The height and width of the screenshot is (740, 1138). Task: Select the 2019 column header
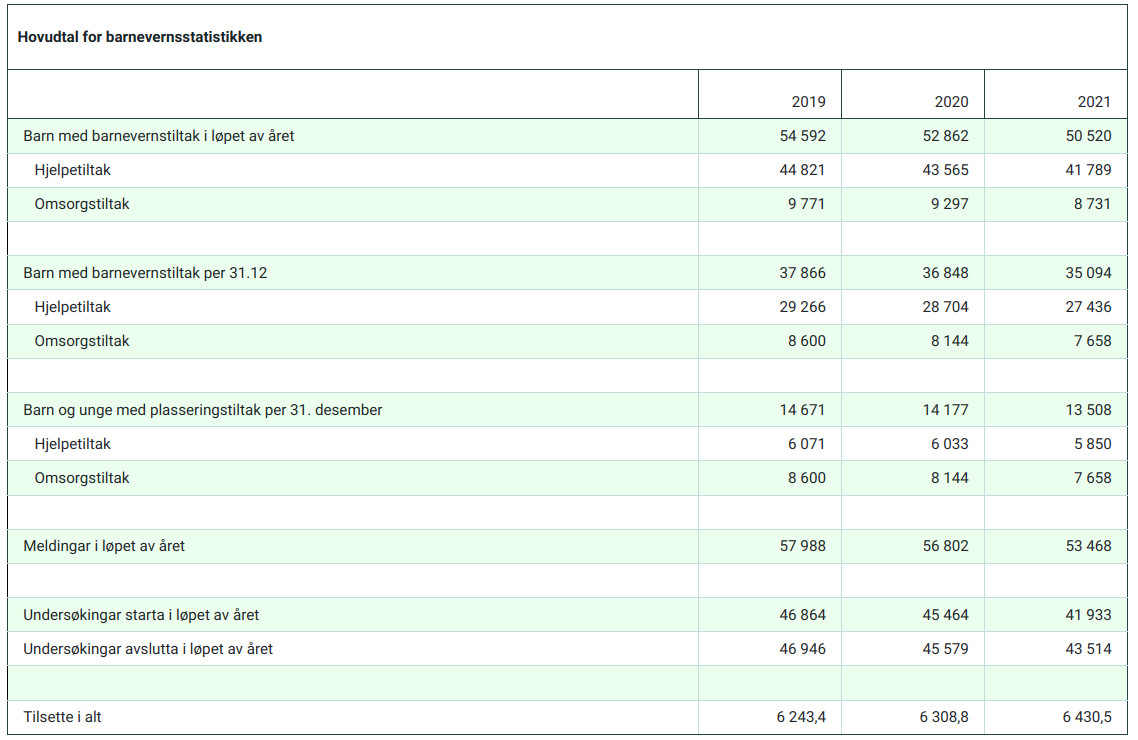[x=808, y=102]
